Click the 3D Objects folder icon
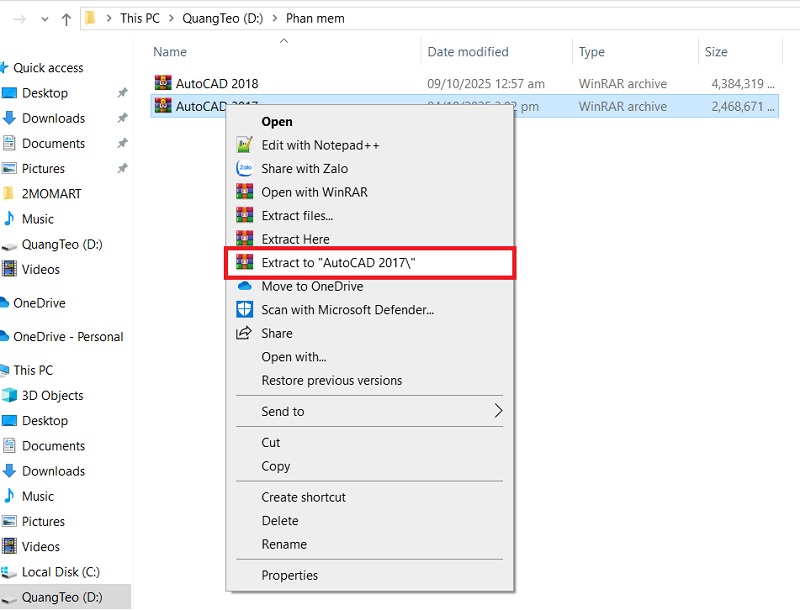 coord(10,396)
